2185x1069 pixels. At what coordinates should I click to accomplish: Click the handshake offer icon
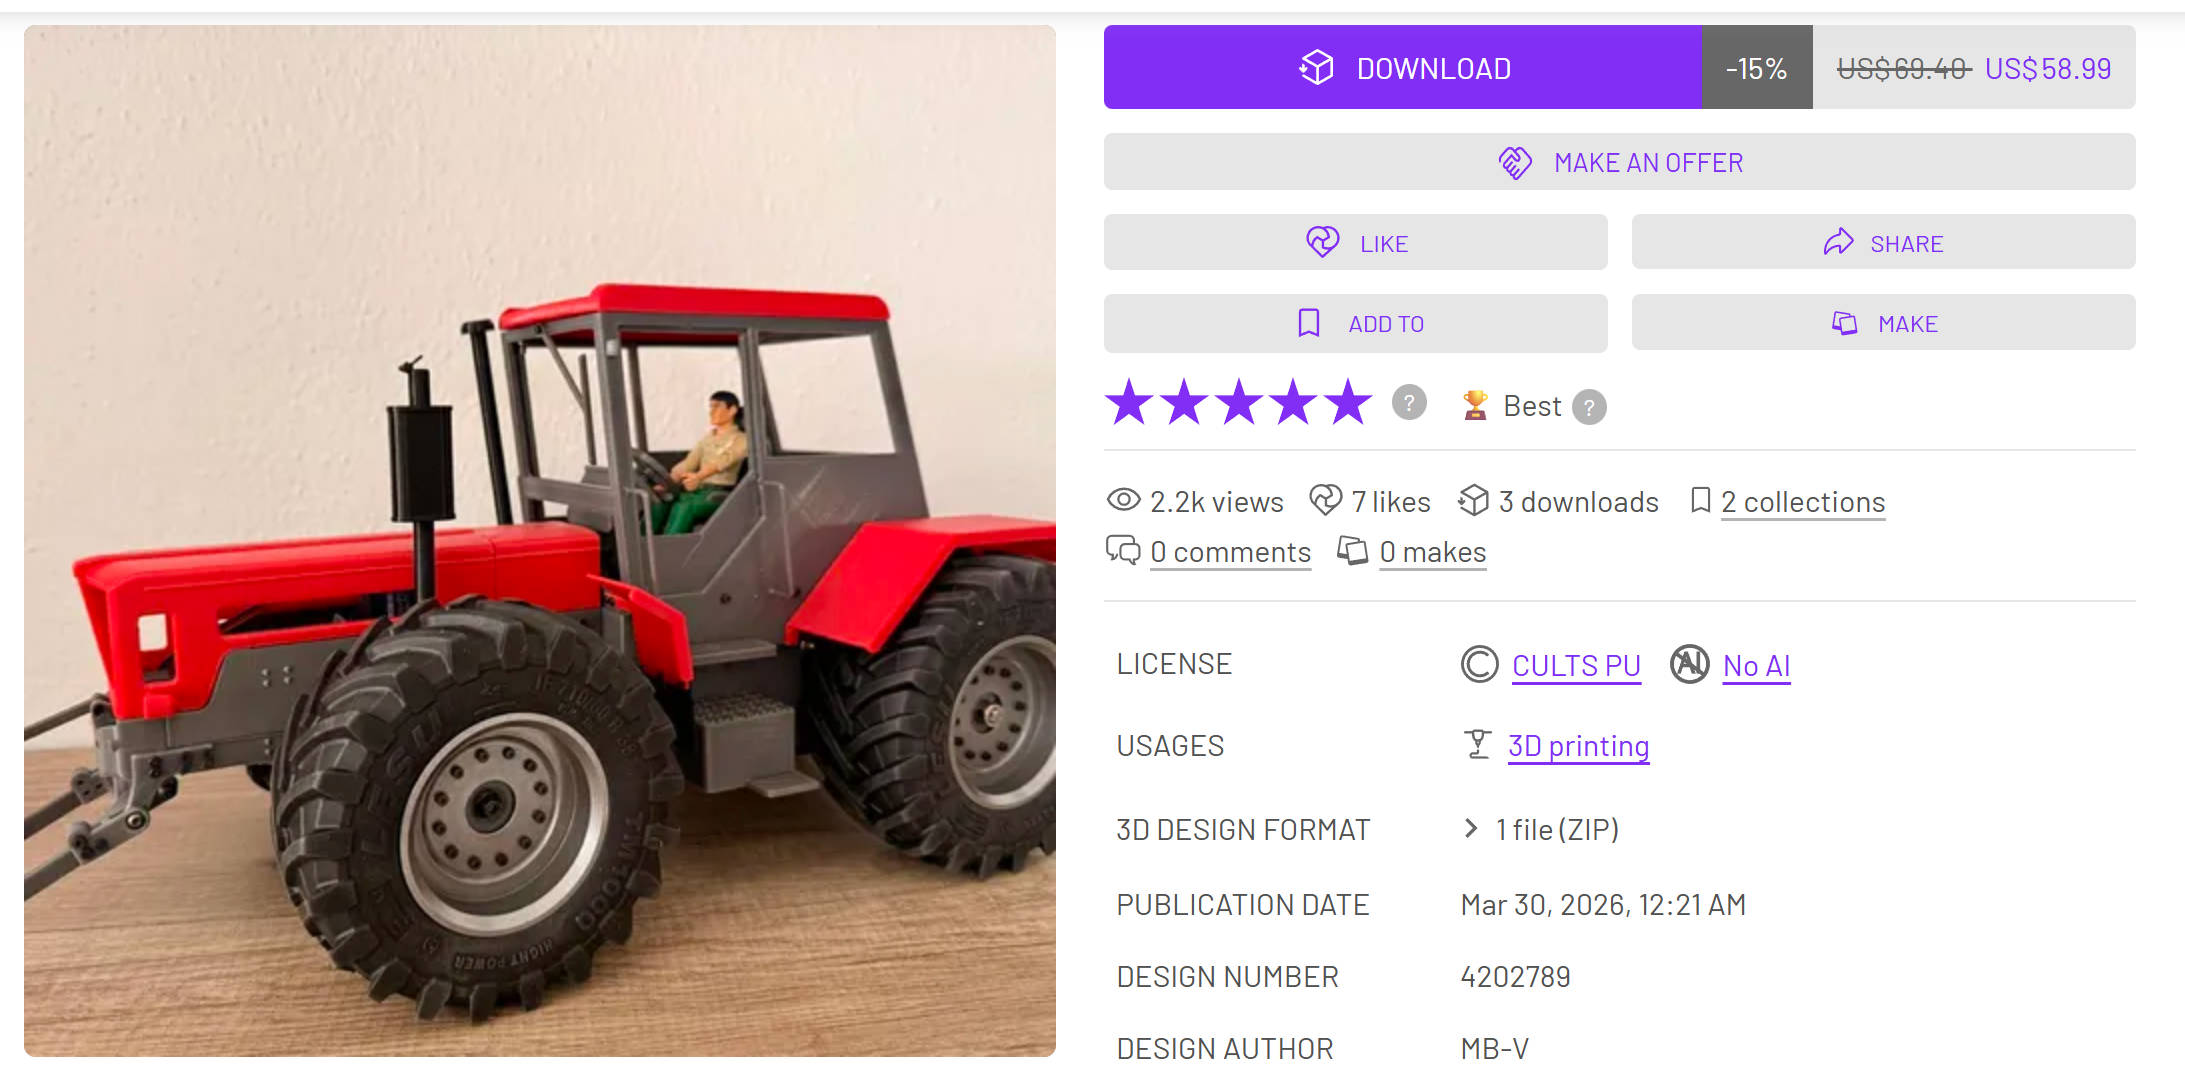1515,162
